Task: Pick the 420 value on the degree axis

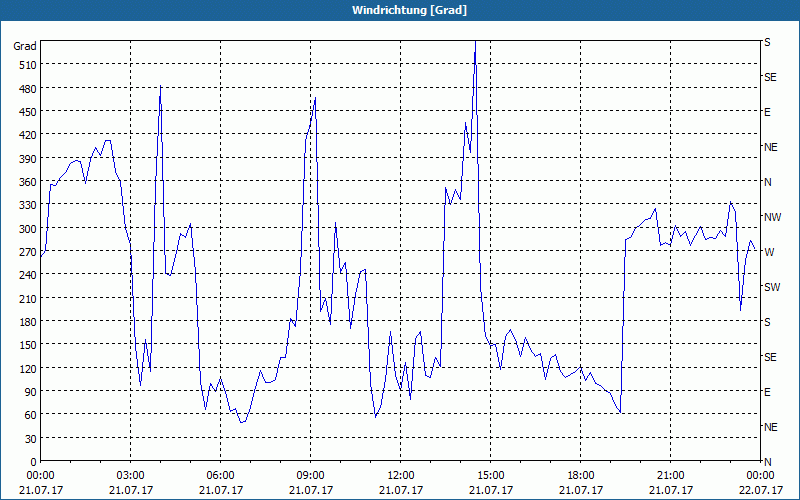Action: pyautogui.click(x=28, y=136)
